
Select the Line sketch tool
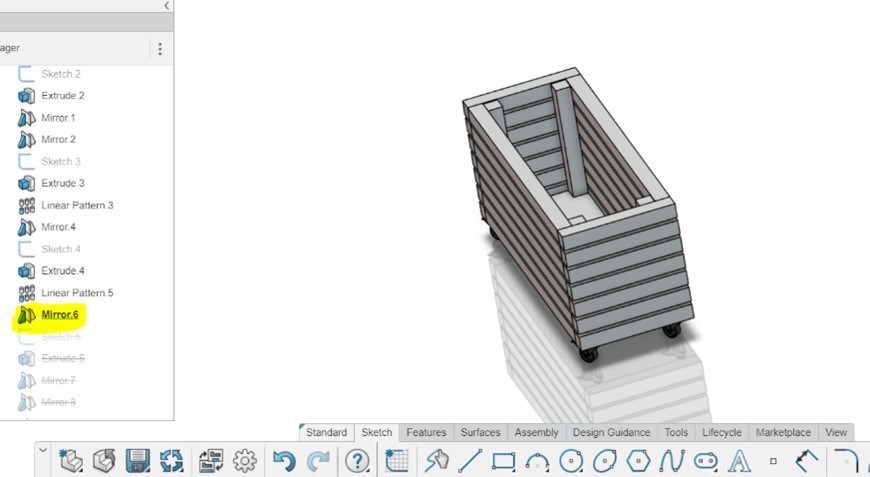(x=470, y=460)
